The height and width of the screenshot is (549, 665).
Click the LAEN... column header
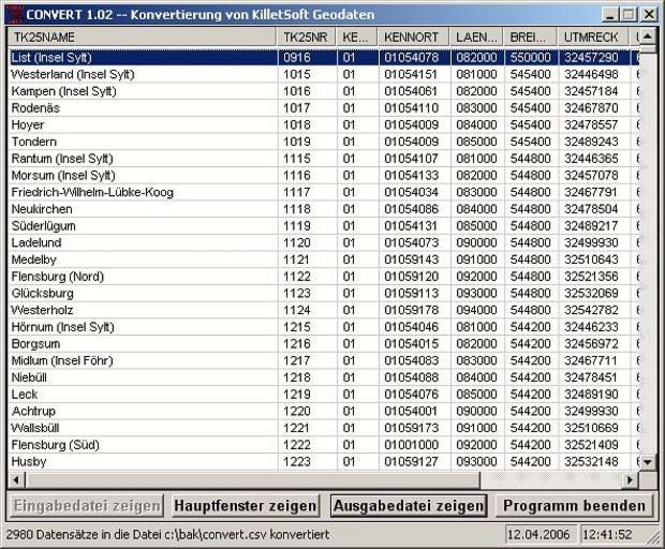(x=476, y=37)
